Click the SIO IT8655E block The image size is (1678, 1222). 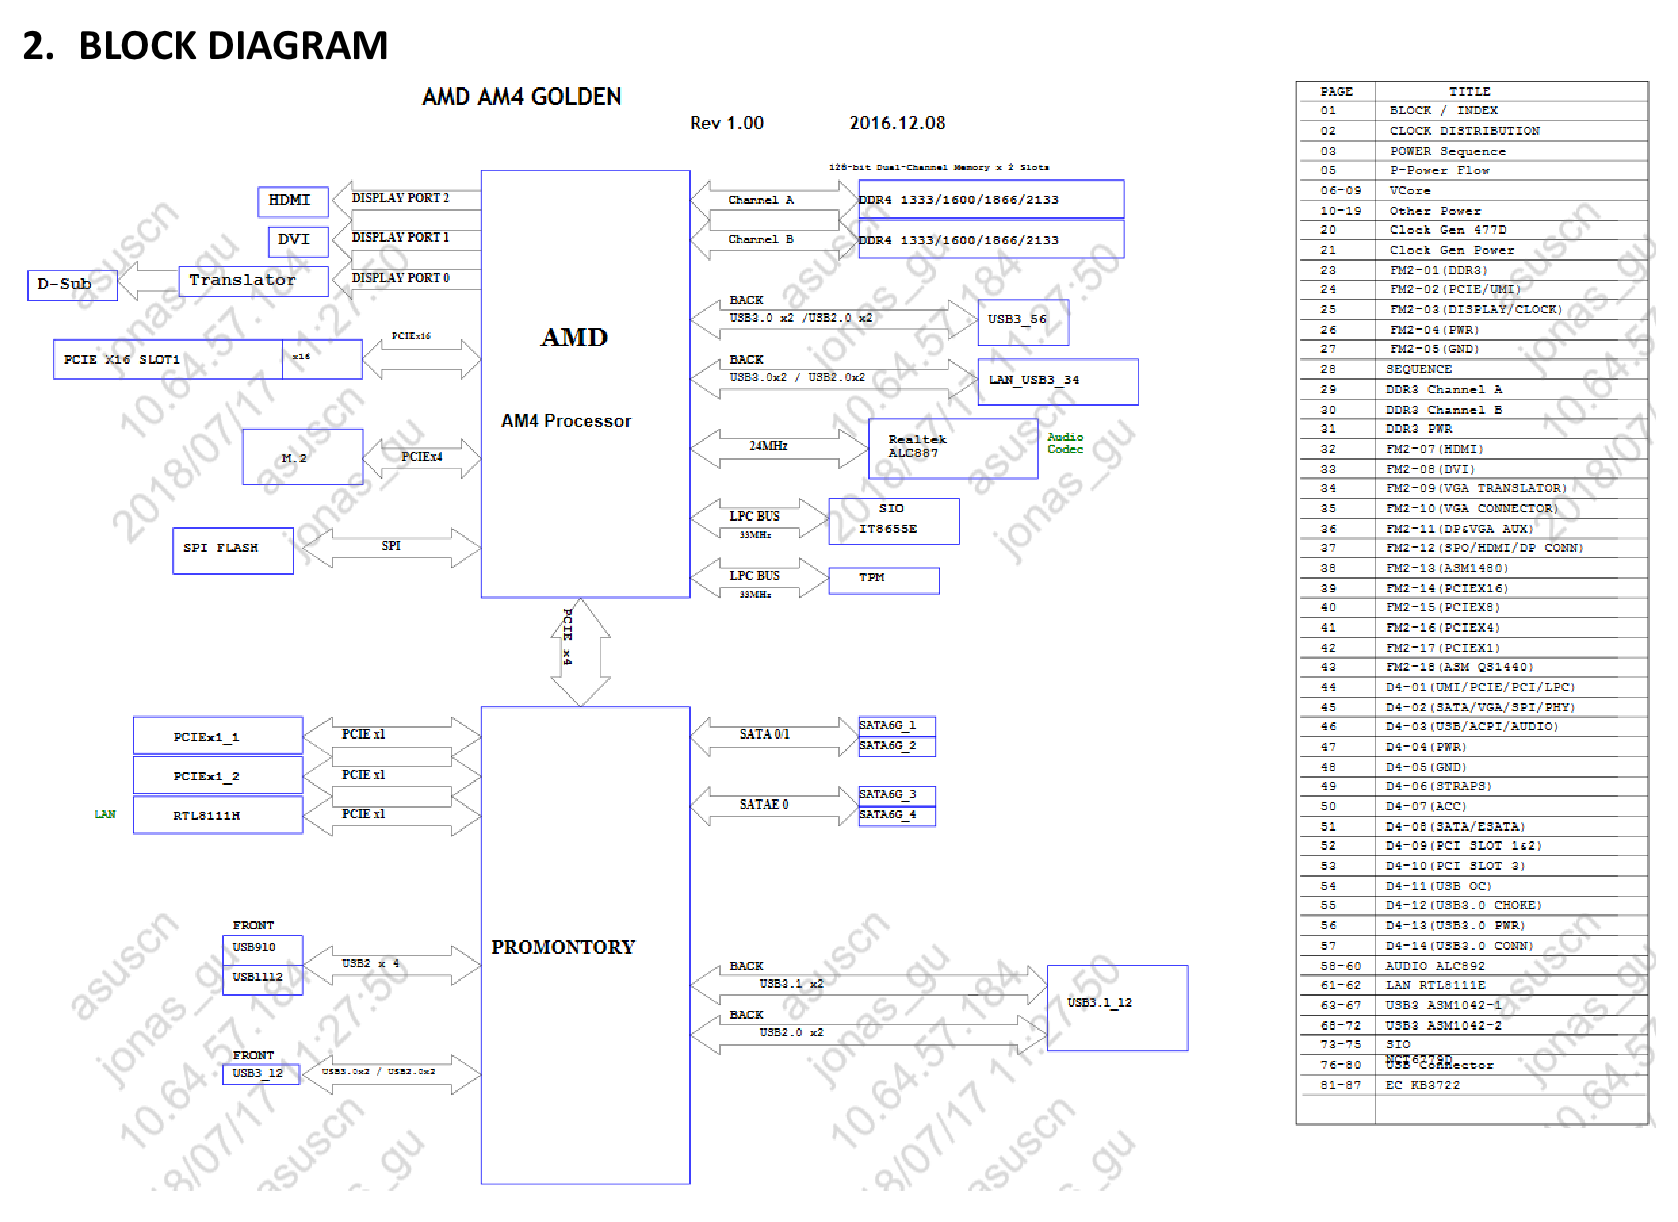coord(894,521)
